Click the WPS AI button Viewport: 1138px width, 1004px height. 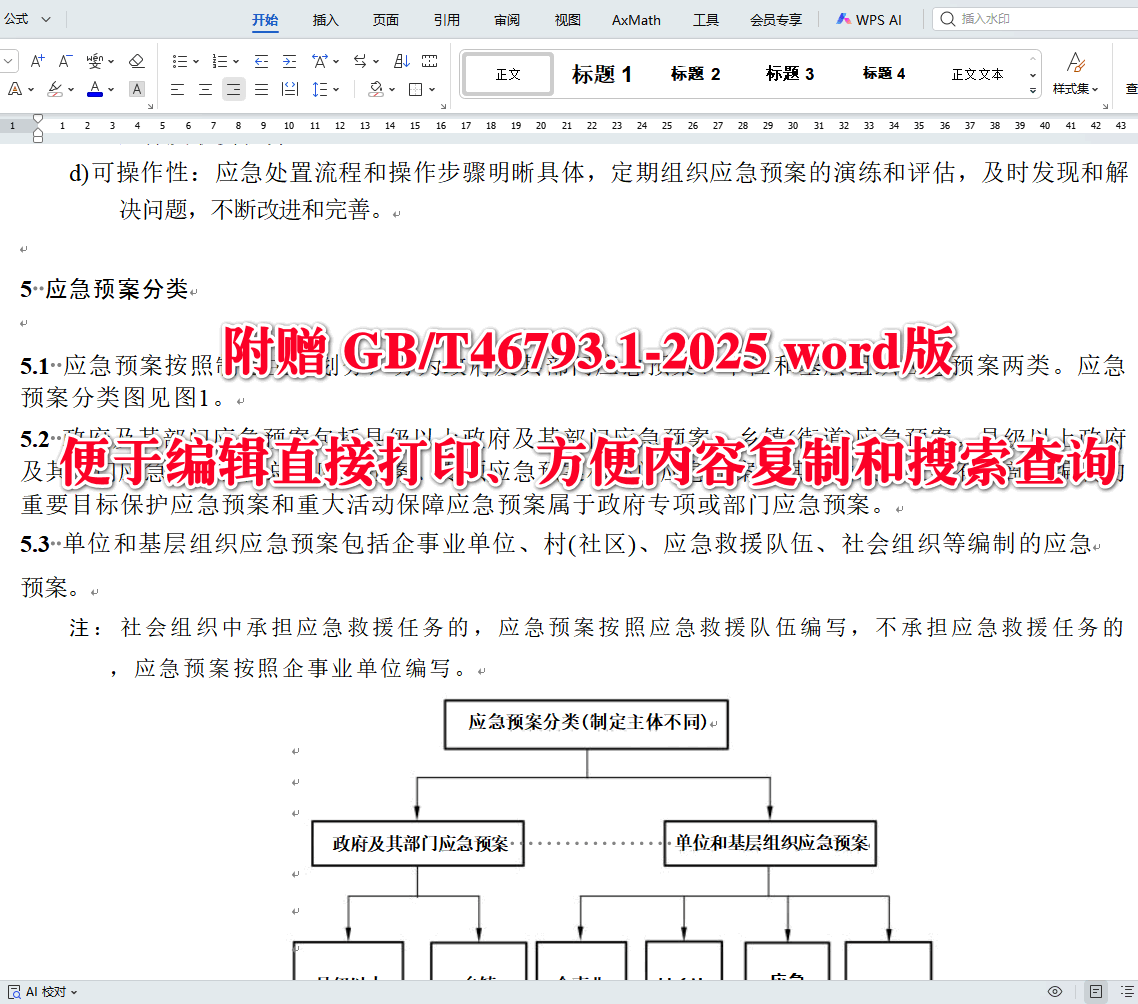[868, 18]
